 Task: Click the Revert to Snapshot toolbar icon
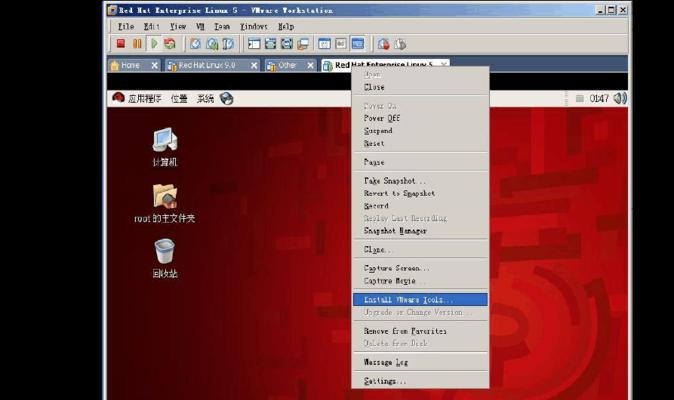(x=211, y=43)
